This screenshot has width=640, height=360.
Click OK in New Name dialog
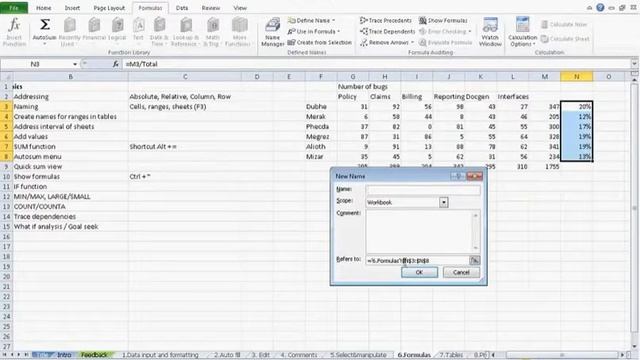(419, 272)
